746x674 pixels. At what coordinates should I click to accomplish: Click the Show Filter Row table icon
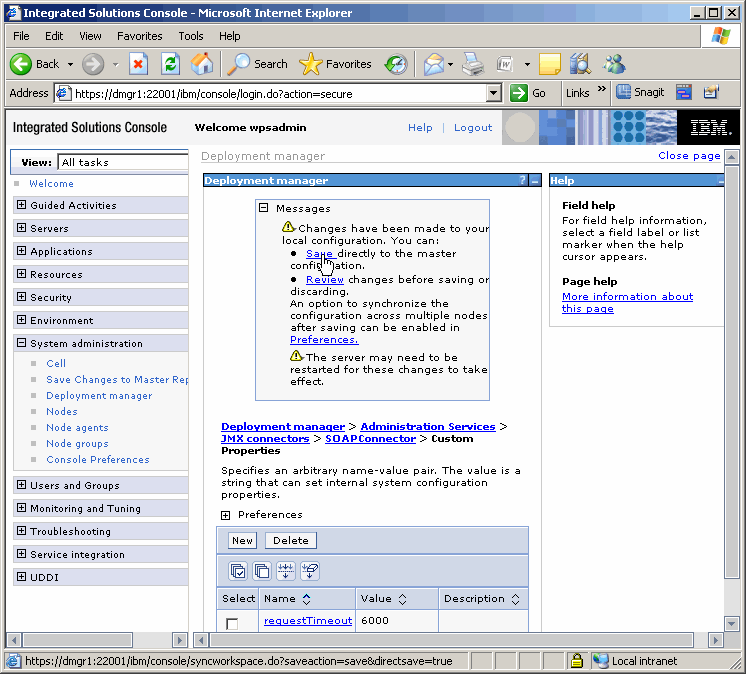coord(286,571)
